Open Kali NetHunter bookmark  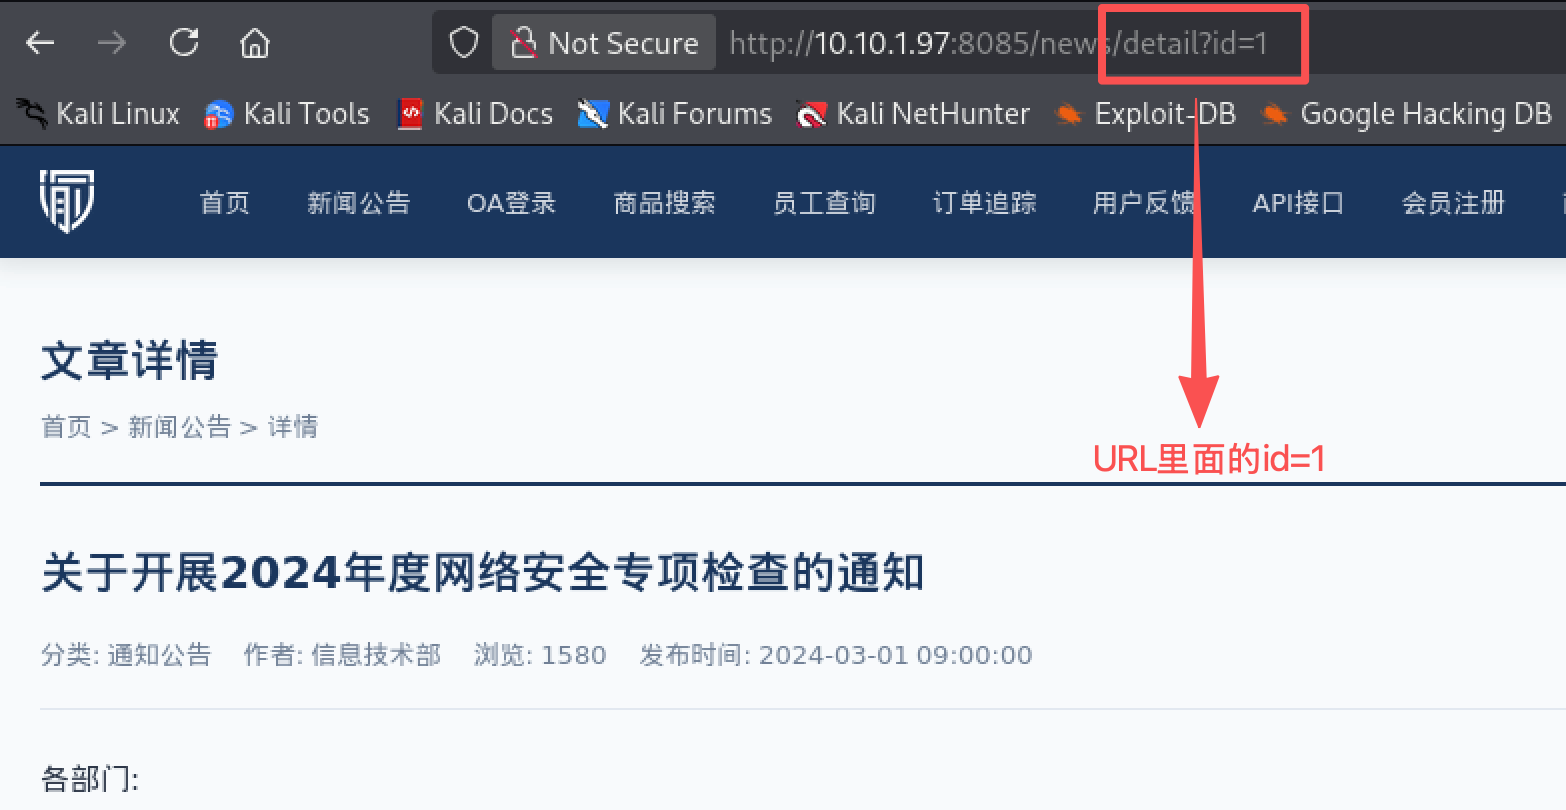coord(912,114)
